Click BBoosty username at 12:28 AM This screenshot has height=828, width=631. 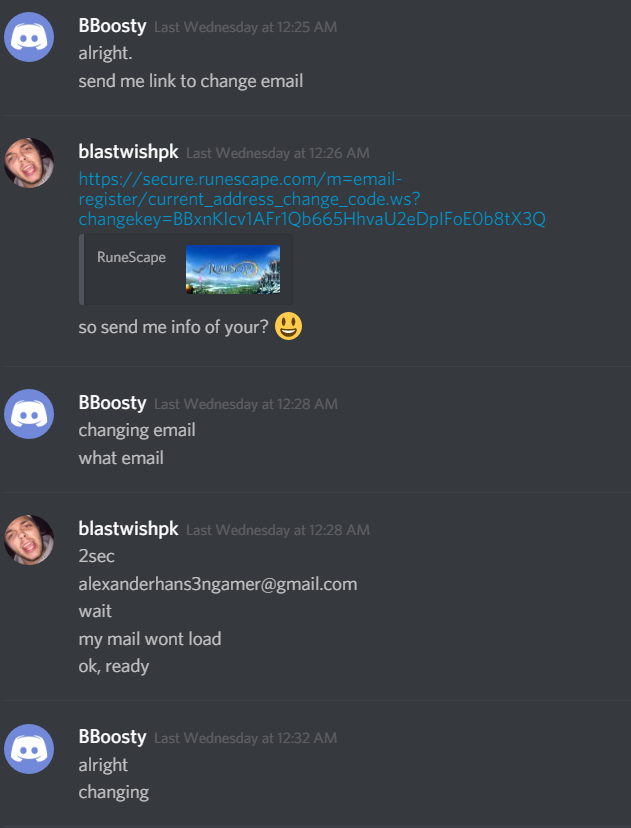112,403
